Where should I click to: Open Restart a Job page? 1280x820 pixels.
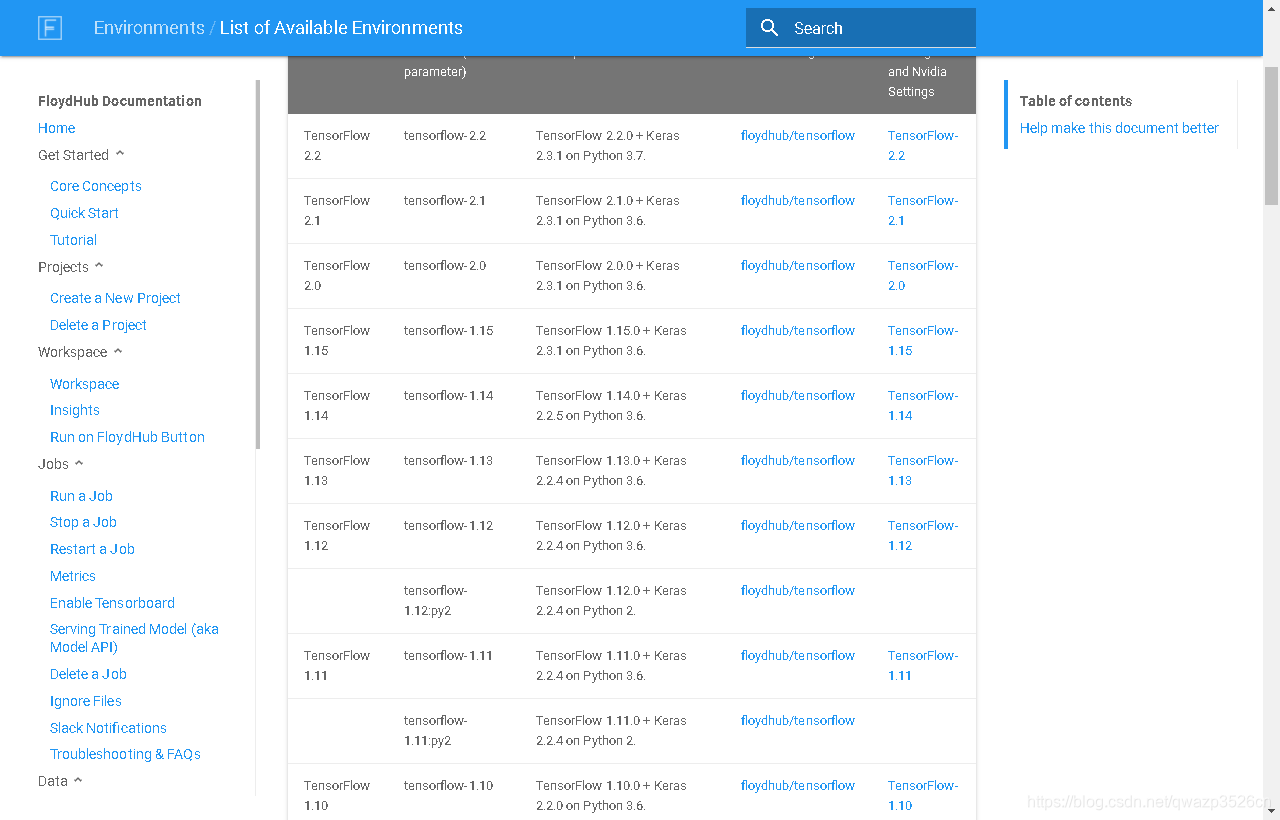click(92, 549)
